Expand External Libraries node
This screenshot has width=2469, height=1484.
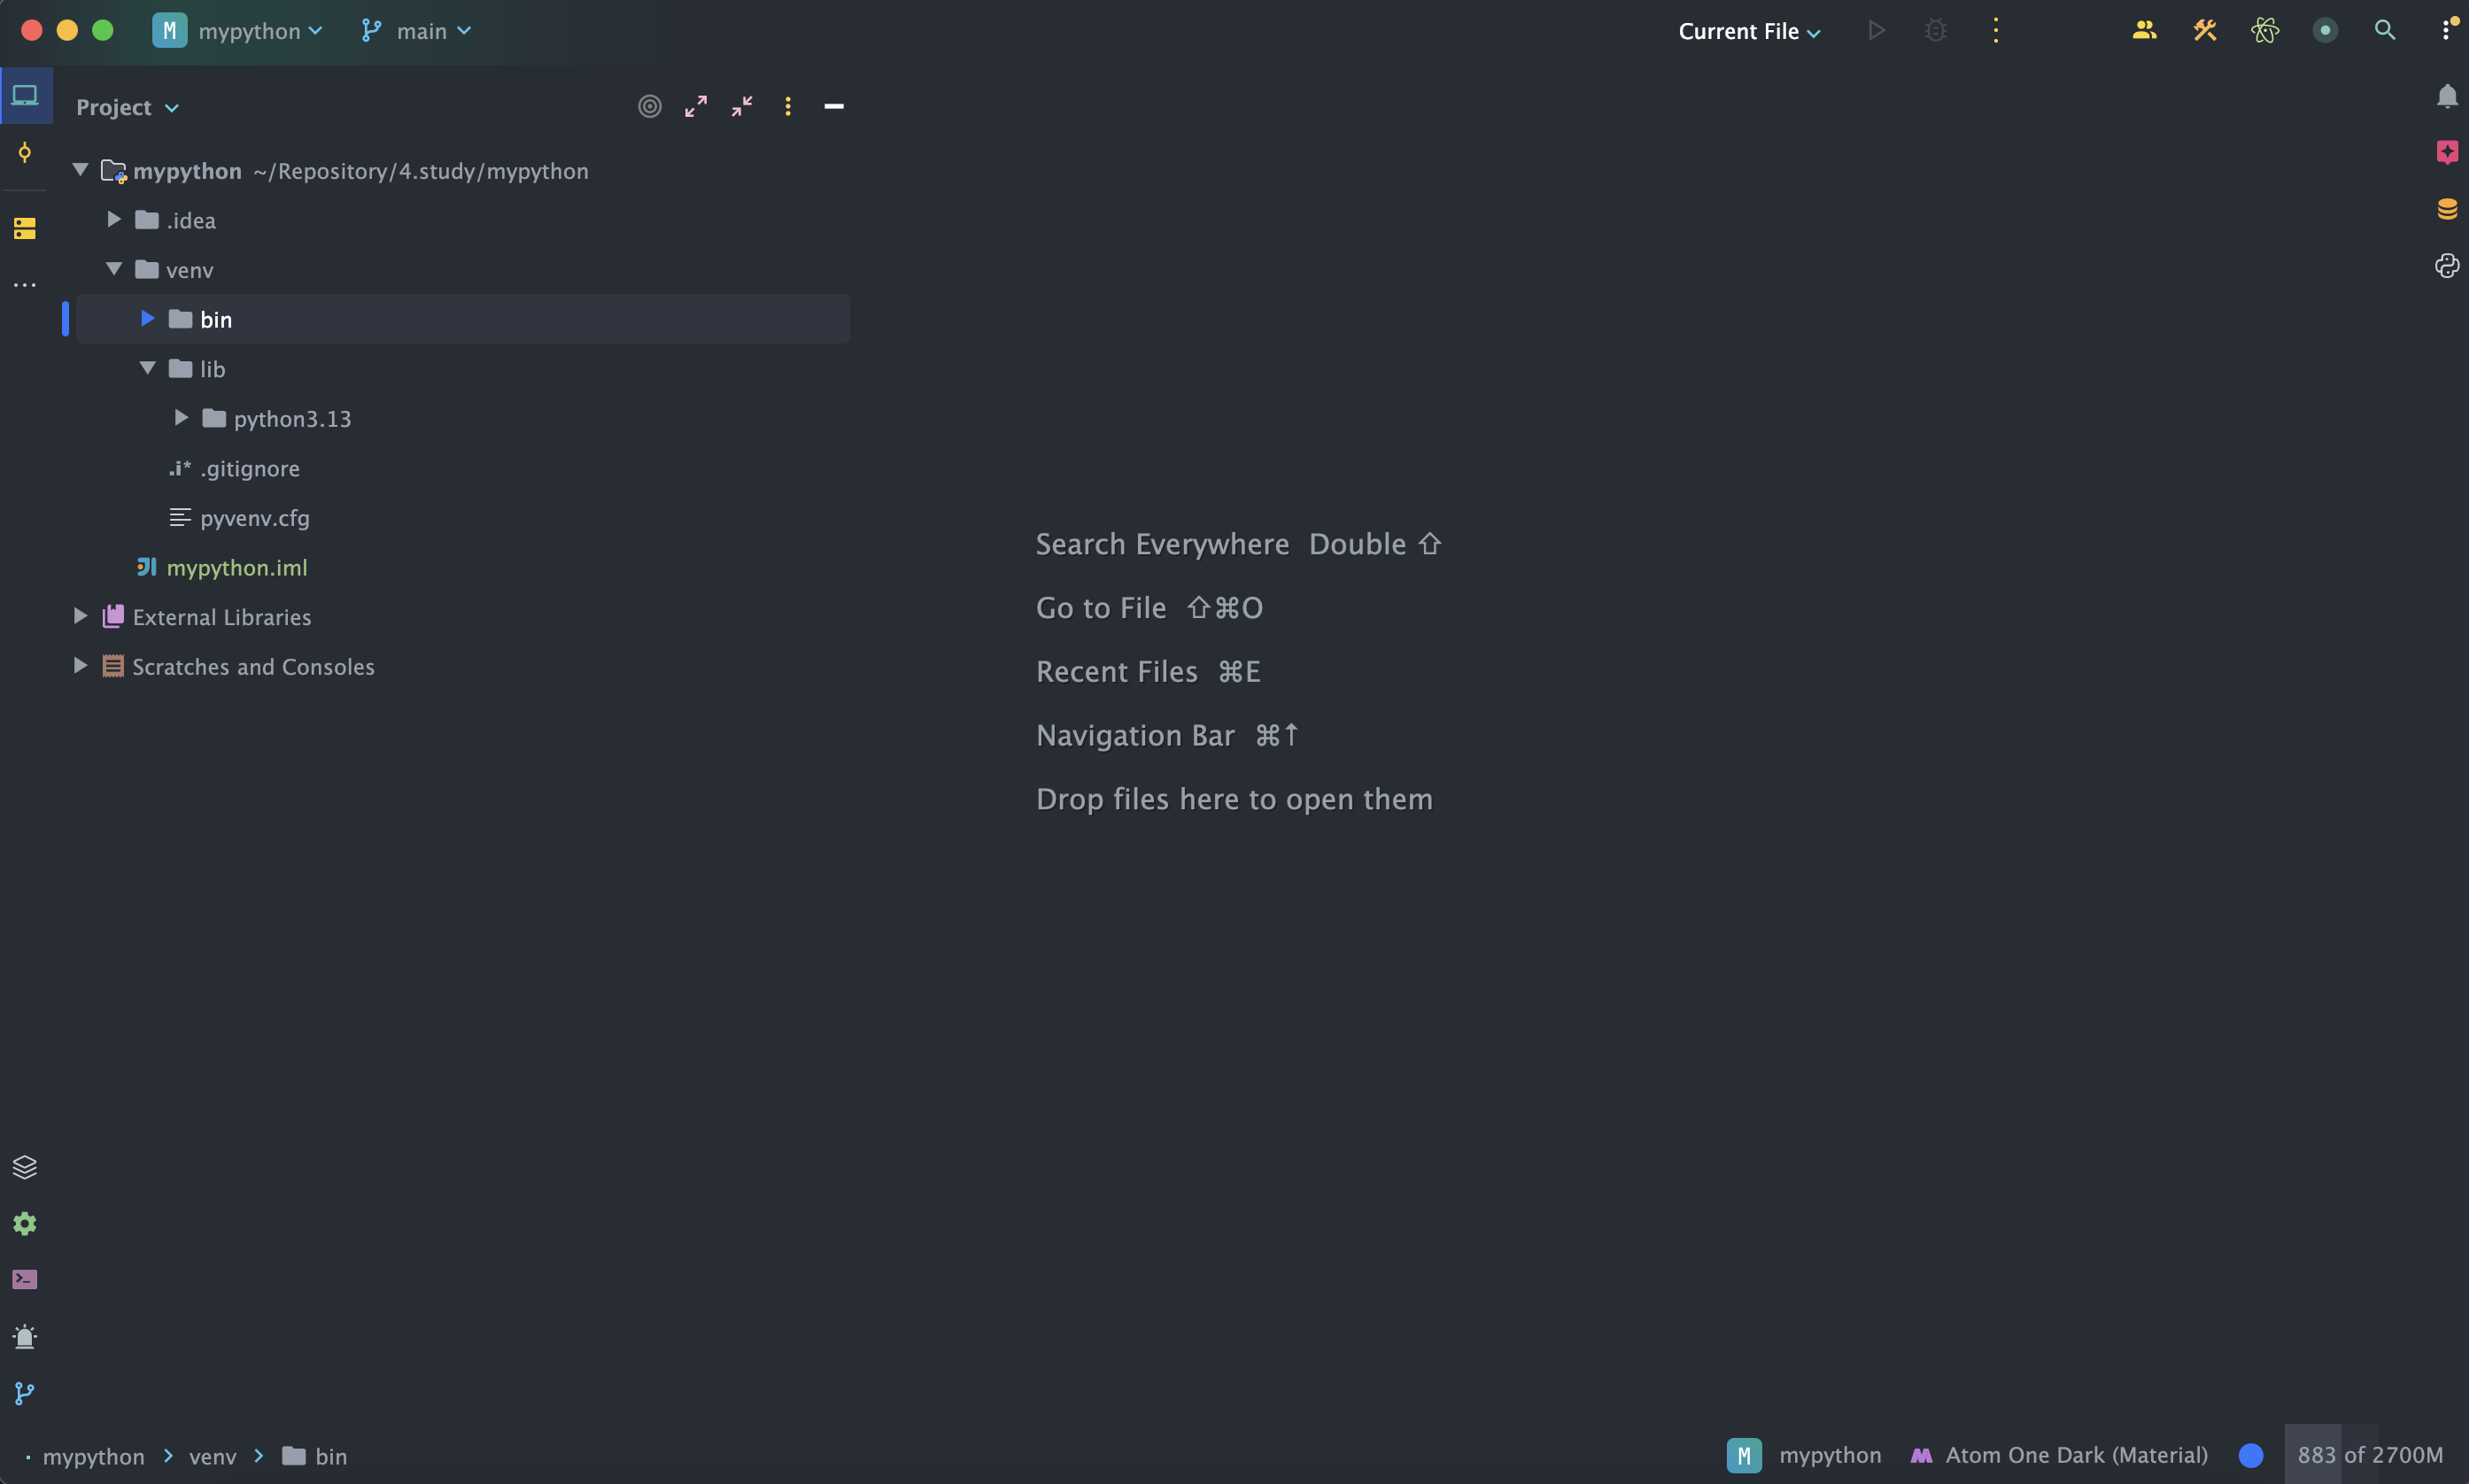[81, 617]
